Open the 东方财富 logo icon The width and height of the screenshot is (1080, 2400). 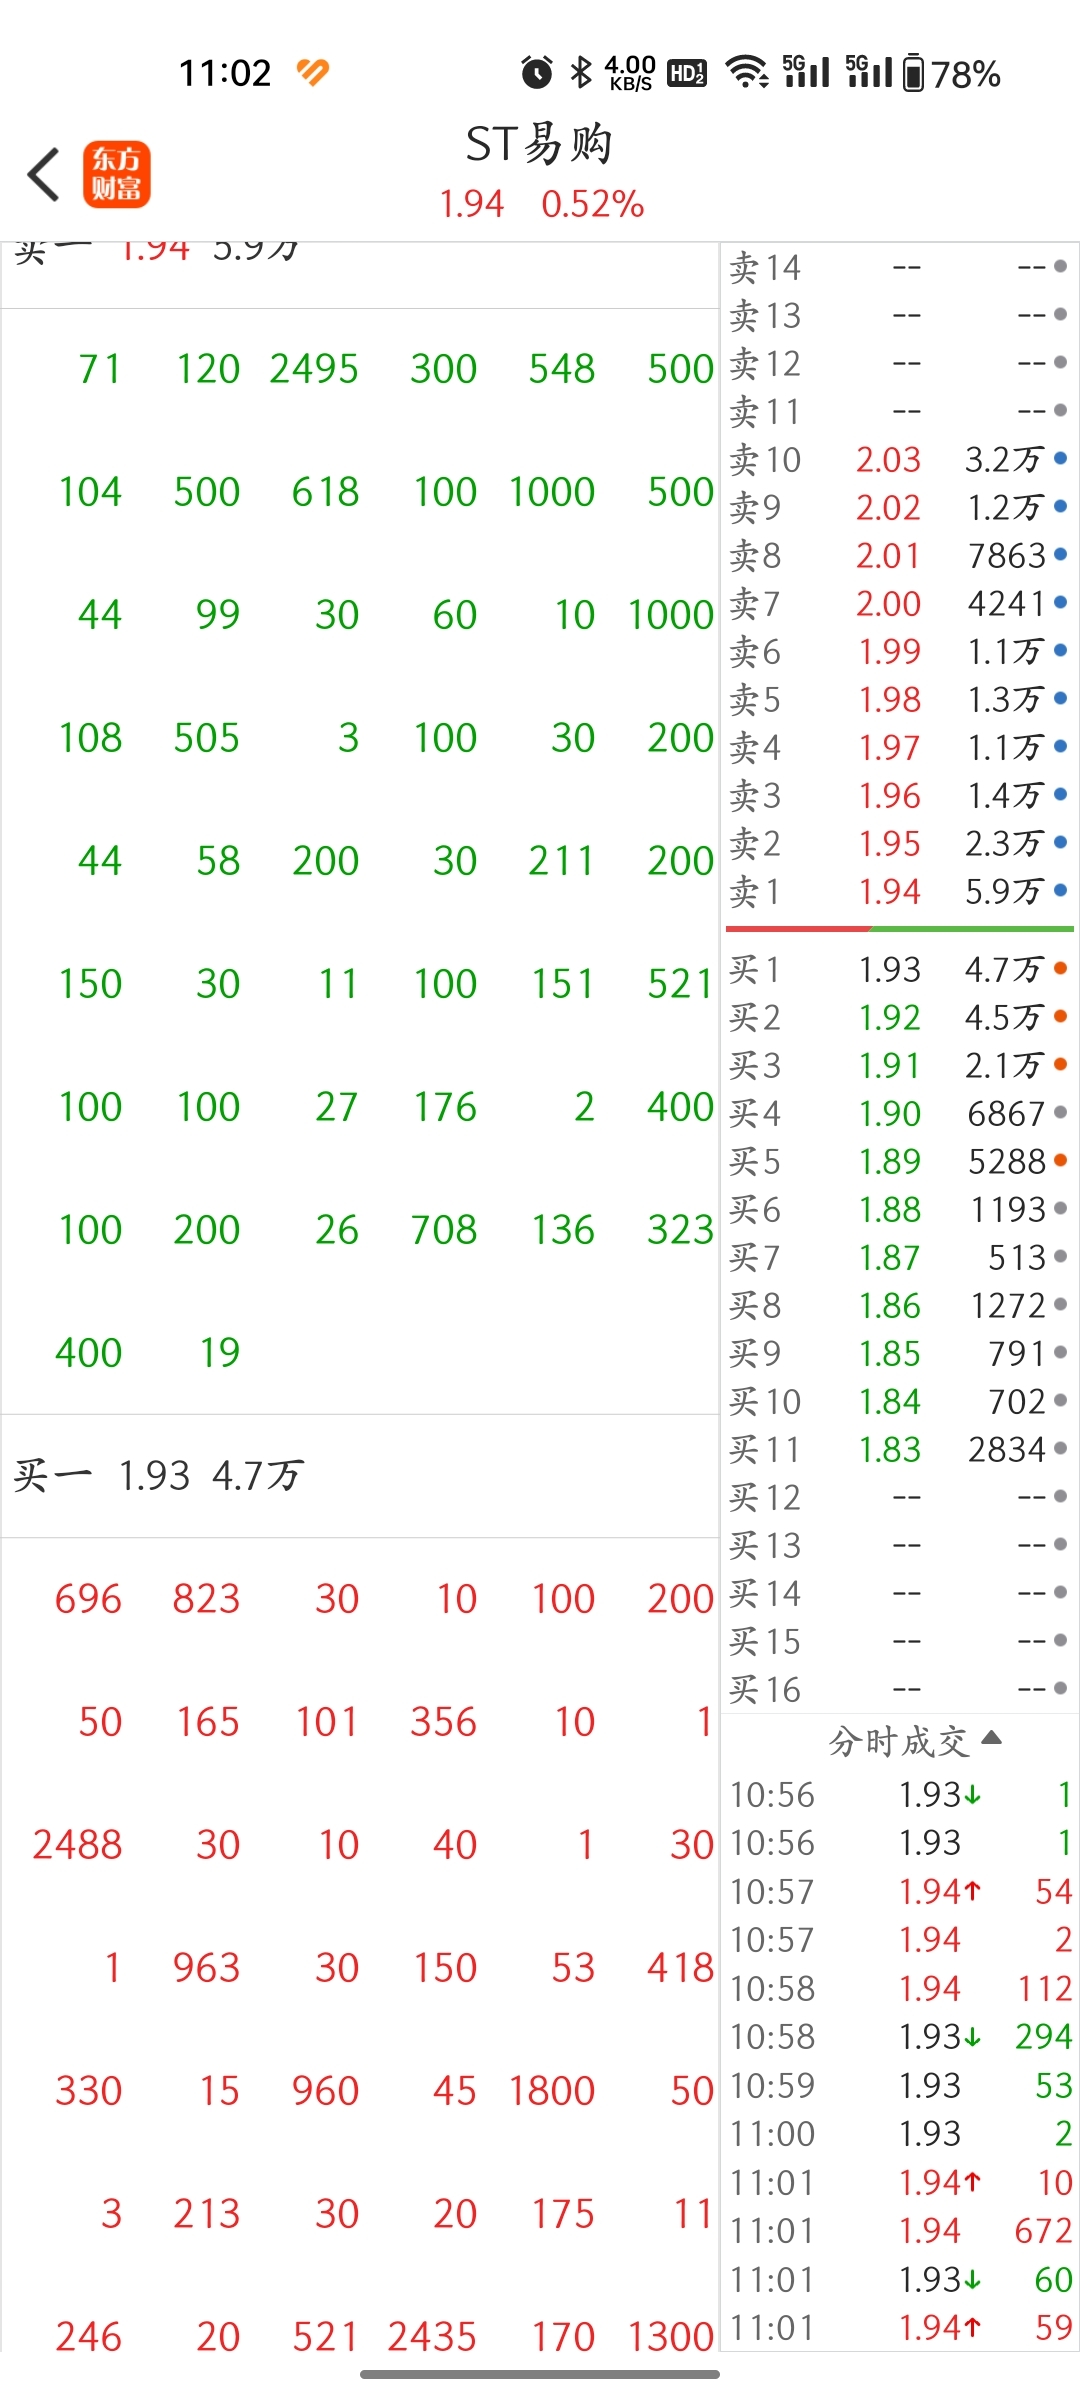tap(116, 174)
